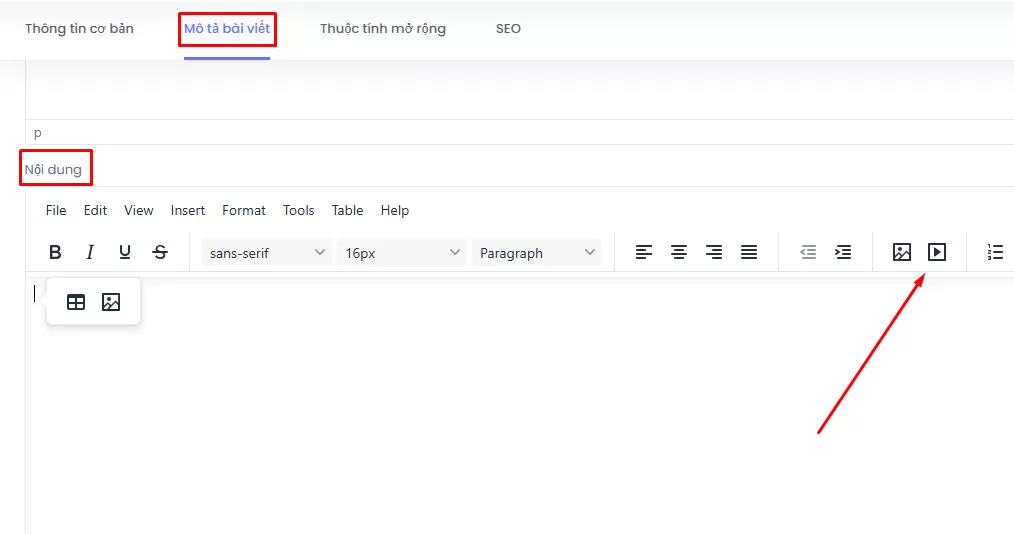
Task: Switch to the SEO tab
Action: point(508,29)
